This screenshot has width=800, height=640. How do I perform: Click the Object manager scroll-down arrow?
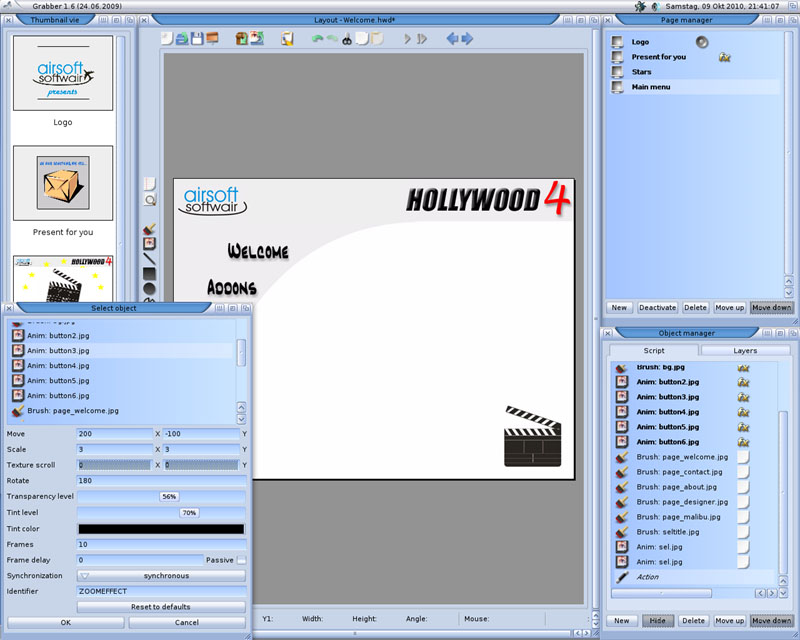(x=783, y=593)
